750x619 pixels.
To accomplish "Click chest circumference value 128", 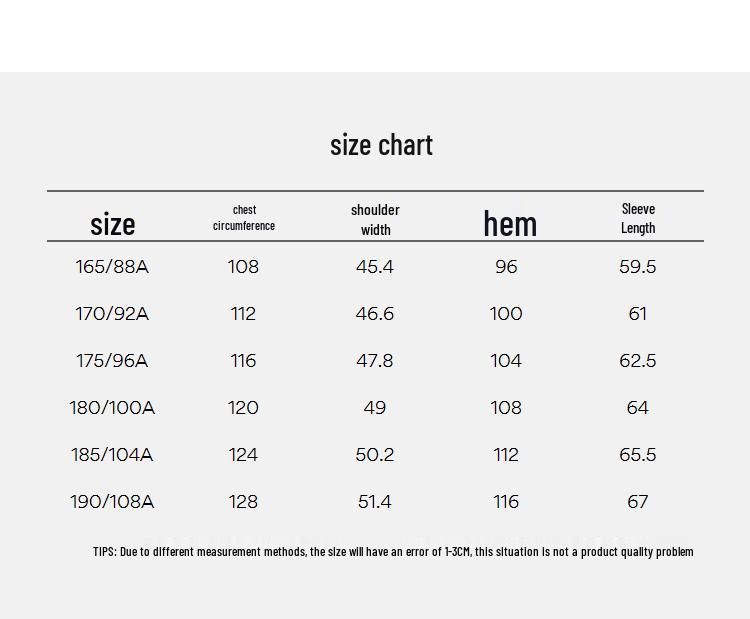I will click(243, 502).
